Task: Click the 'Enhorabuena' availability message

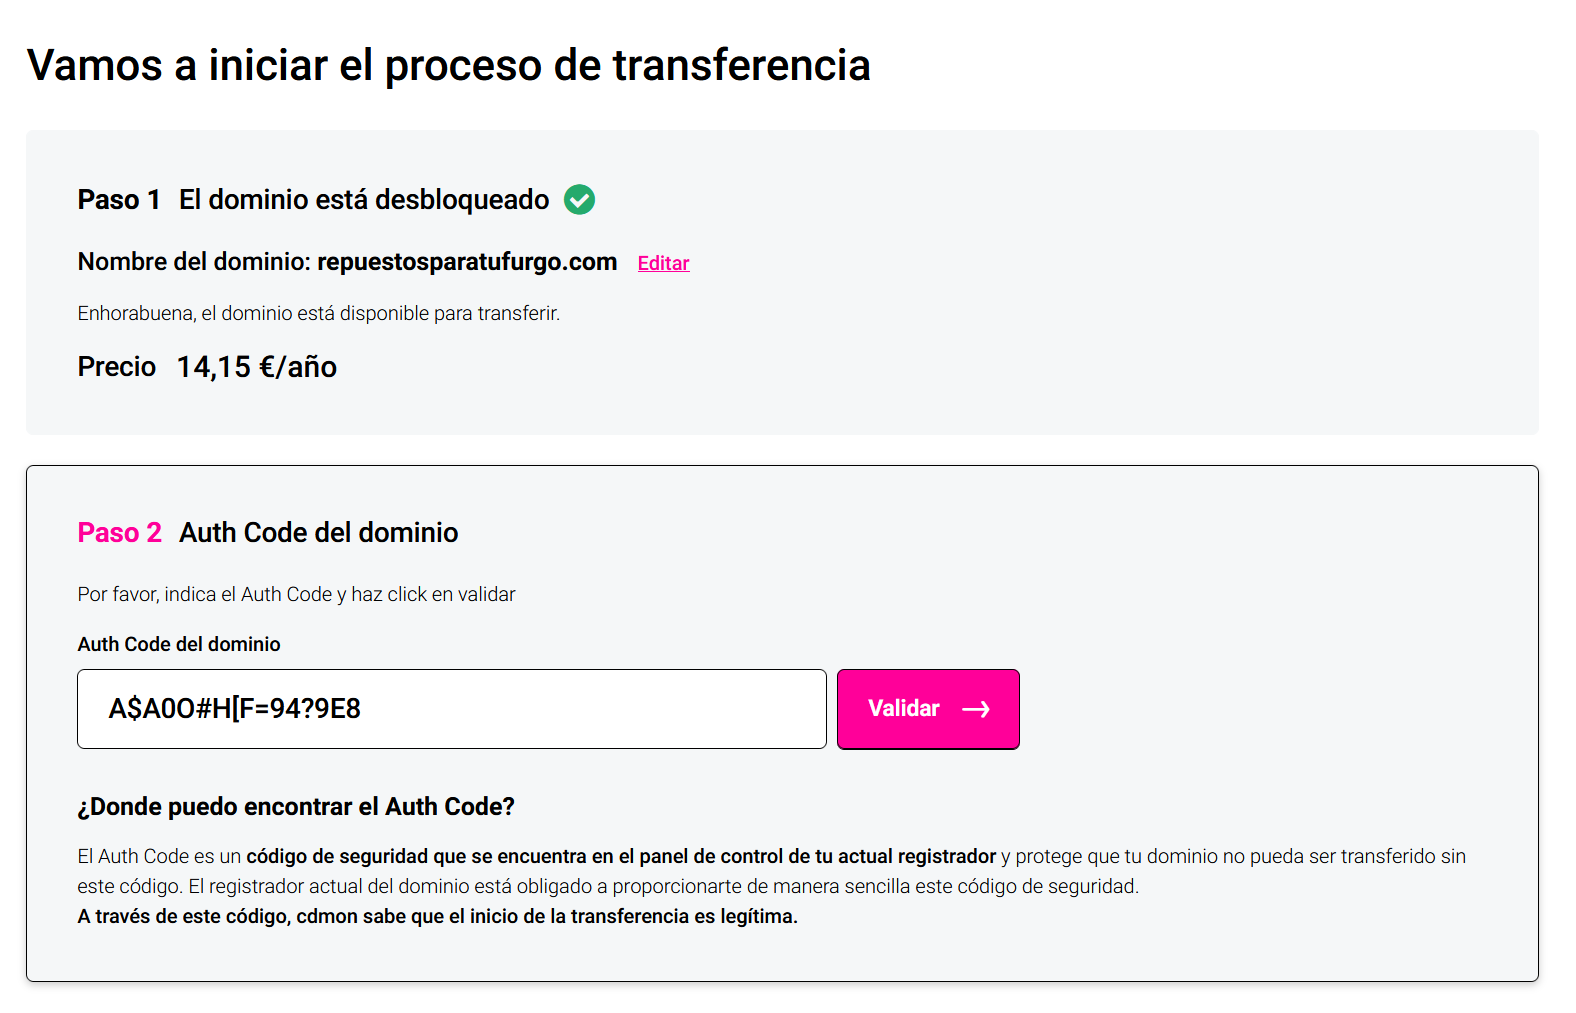Action: click(318, 313)
